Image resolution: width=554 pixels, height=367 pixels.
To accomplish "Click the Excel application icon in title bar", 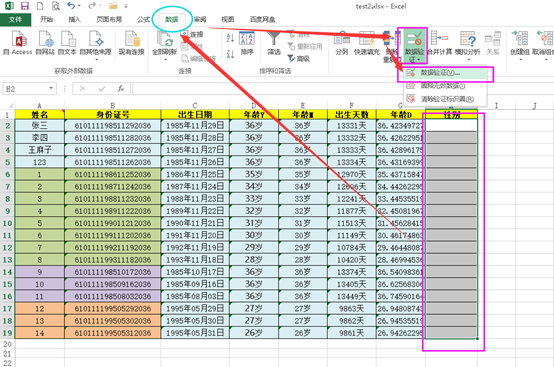I will click(x=9, y=6).
